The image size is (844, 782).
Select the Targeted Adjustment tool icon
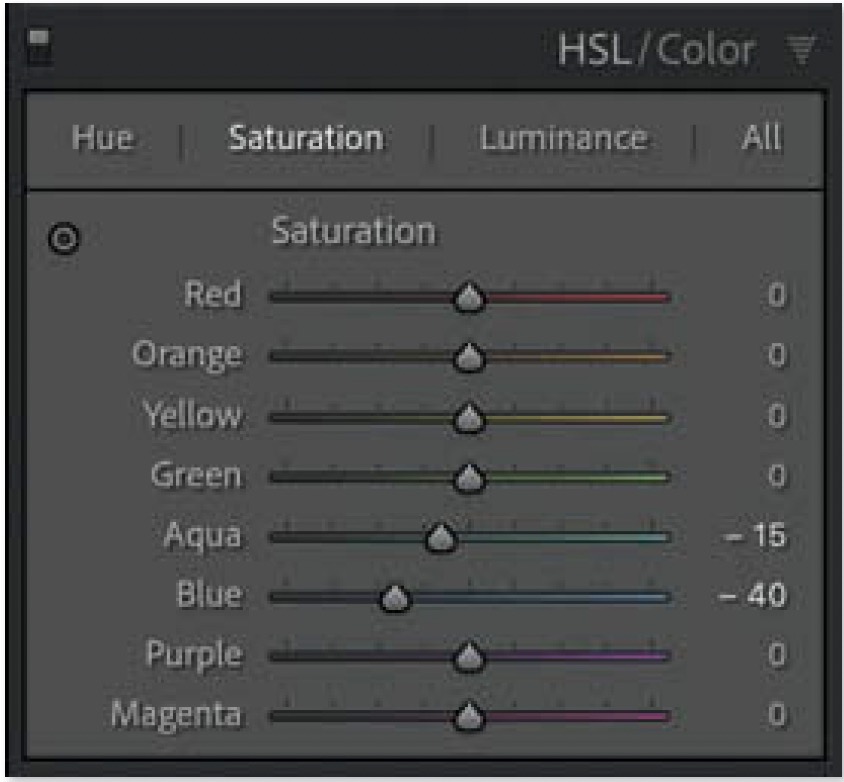(x=65, y=240)
